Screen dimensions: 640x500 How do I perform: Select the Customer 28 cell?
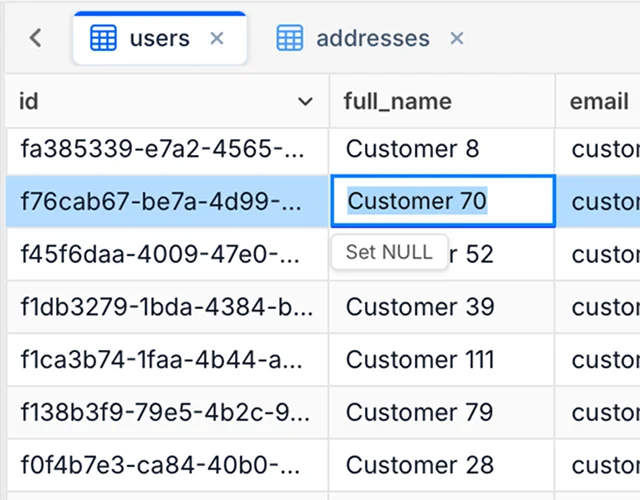pos(442,465)
